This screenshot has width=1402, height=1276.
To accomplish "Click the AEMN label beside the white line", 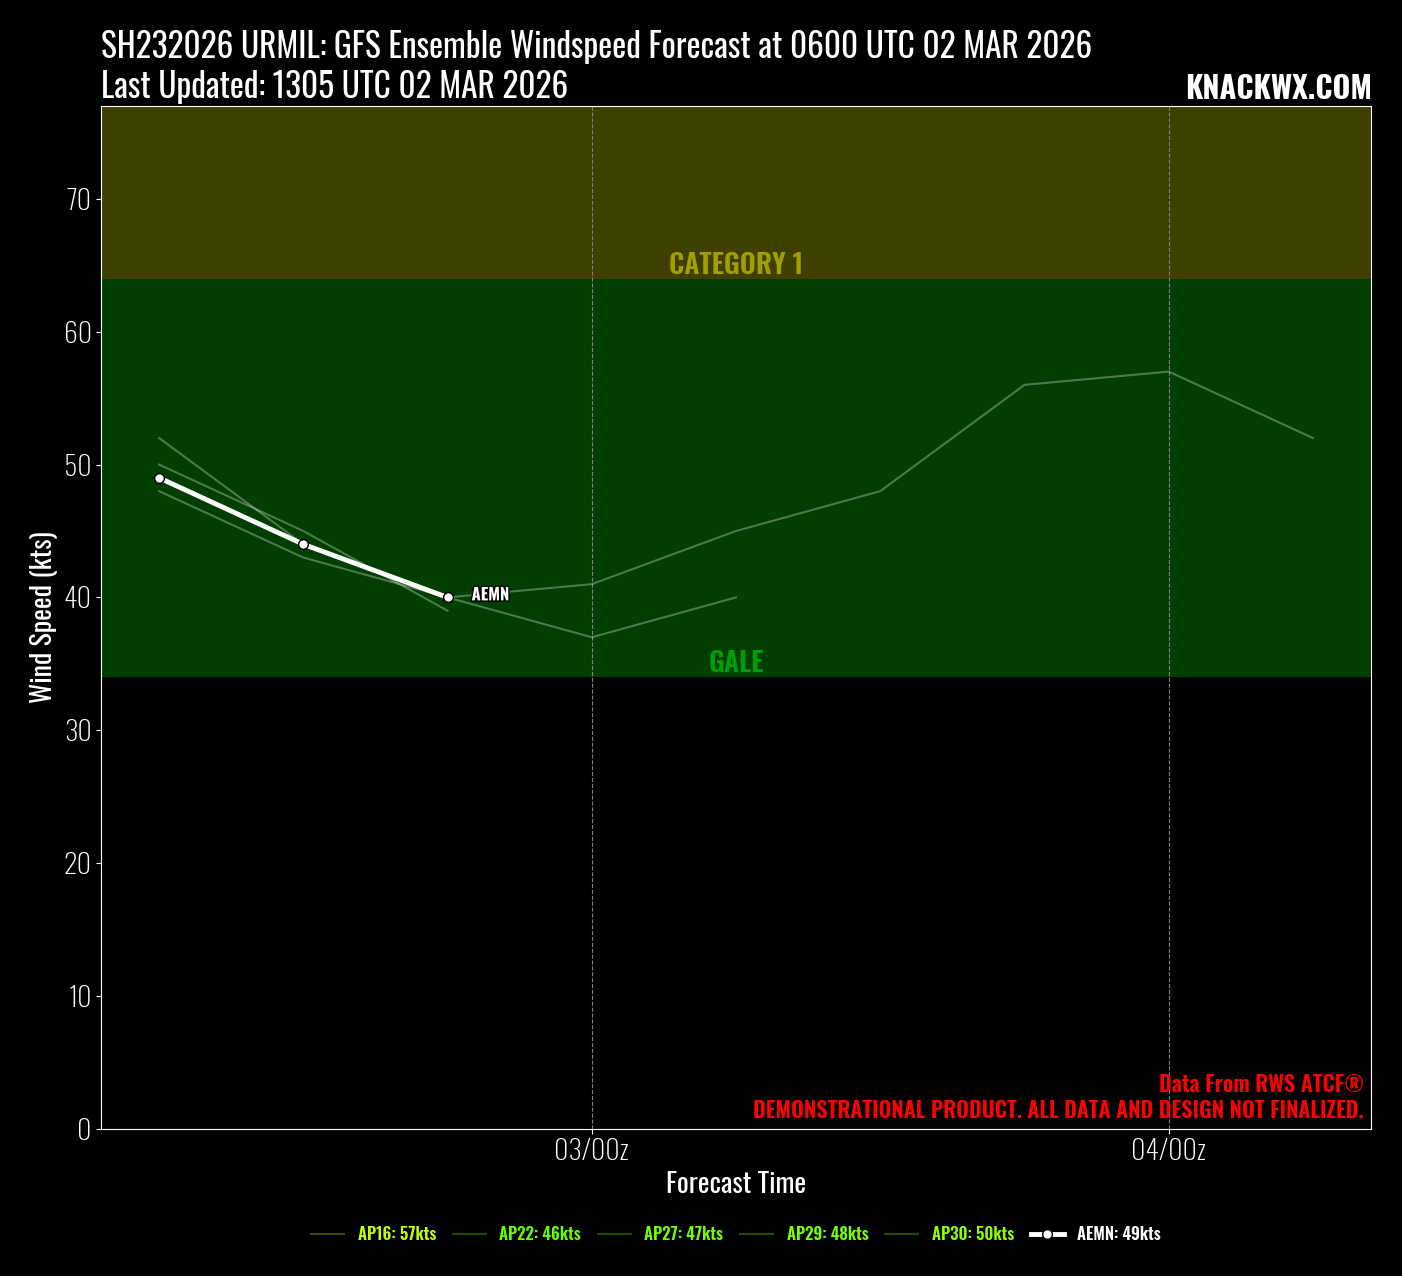I will point(490,594).
